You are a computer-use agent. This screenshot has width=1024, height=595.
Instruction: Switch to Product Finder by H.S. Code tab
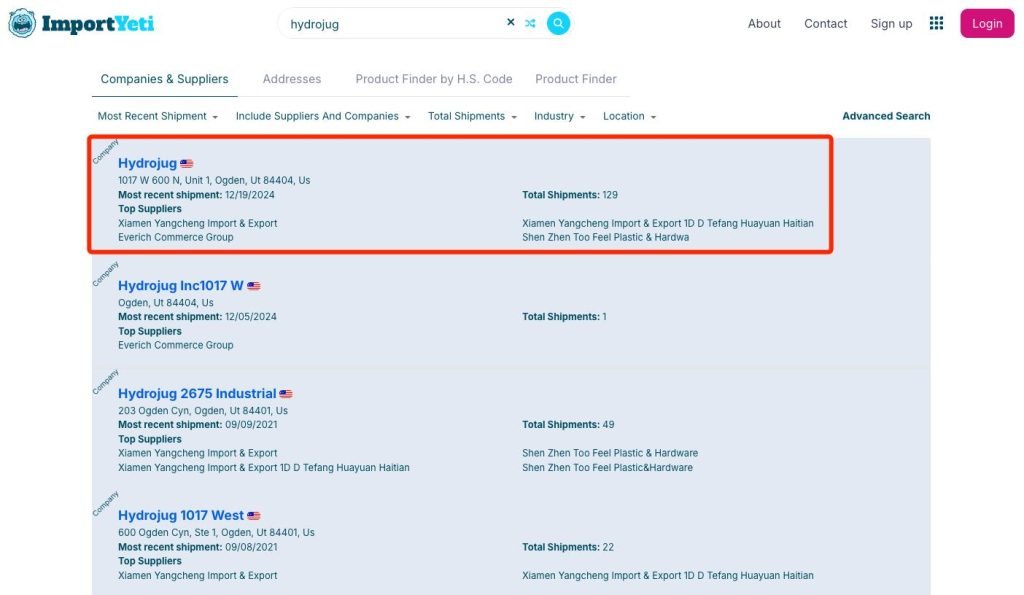[x=434, y=79]
